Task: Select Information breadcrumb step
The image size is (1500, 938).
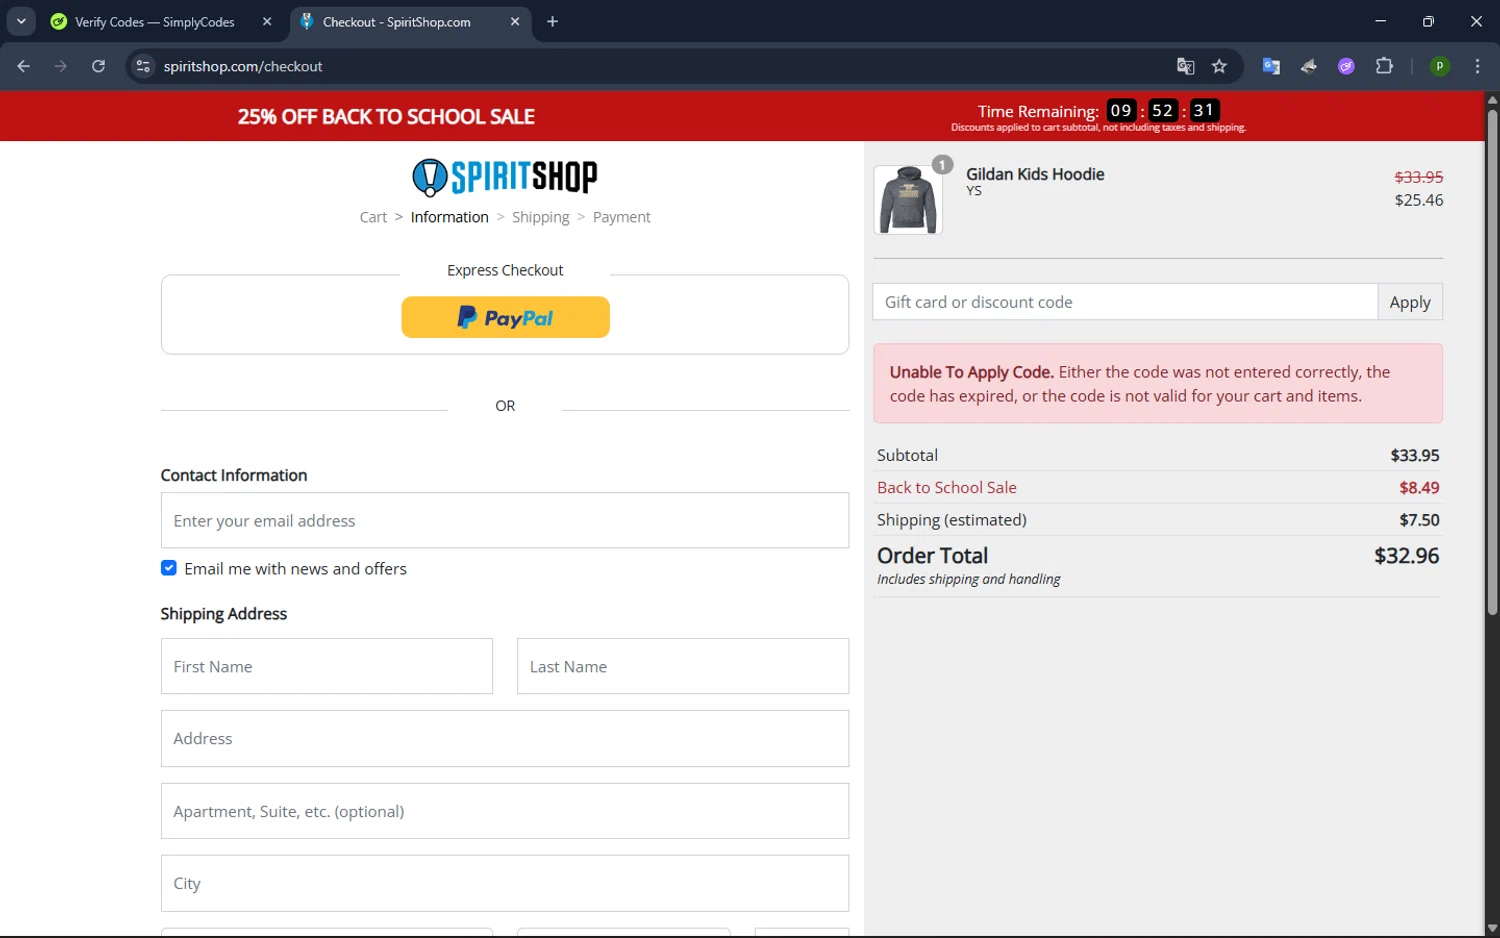Action: coord(449,217)
